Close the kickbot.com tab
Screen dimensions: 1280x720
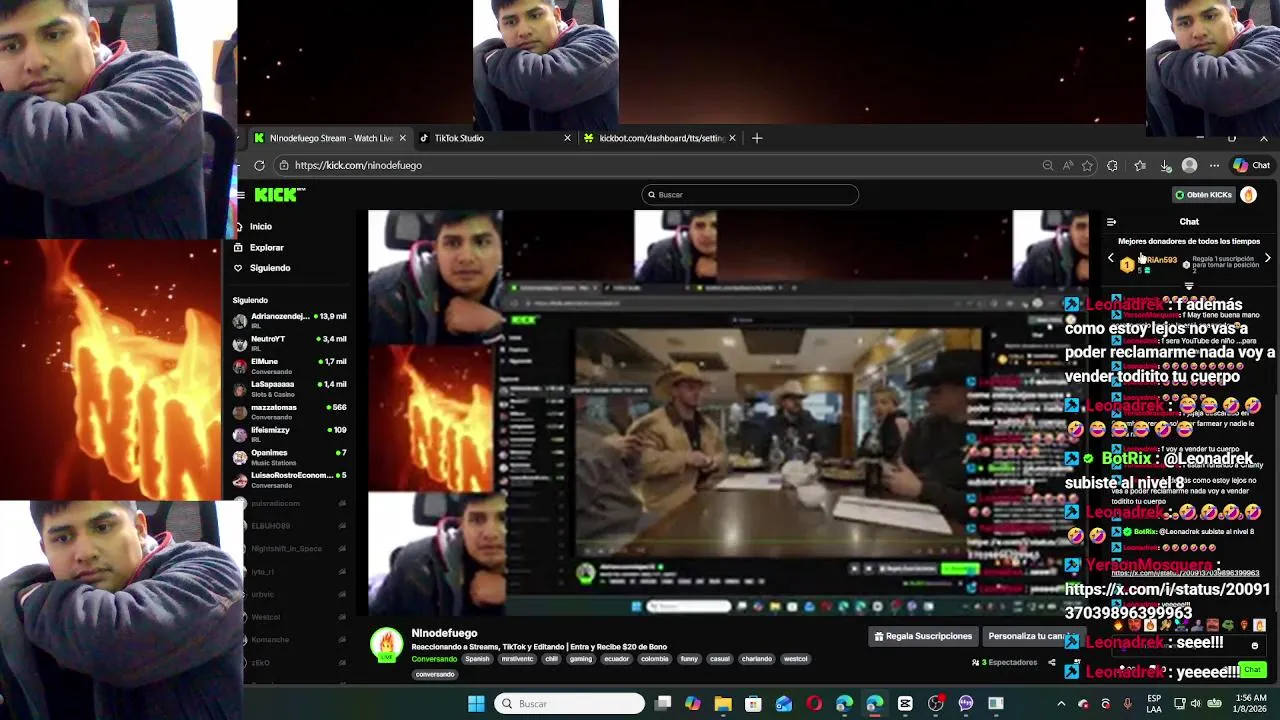pos(732,138)
